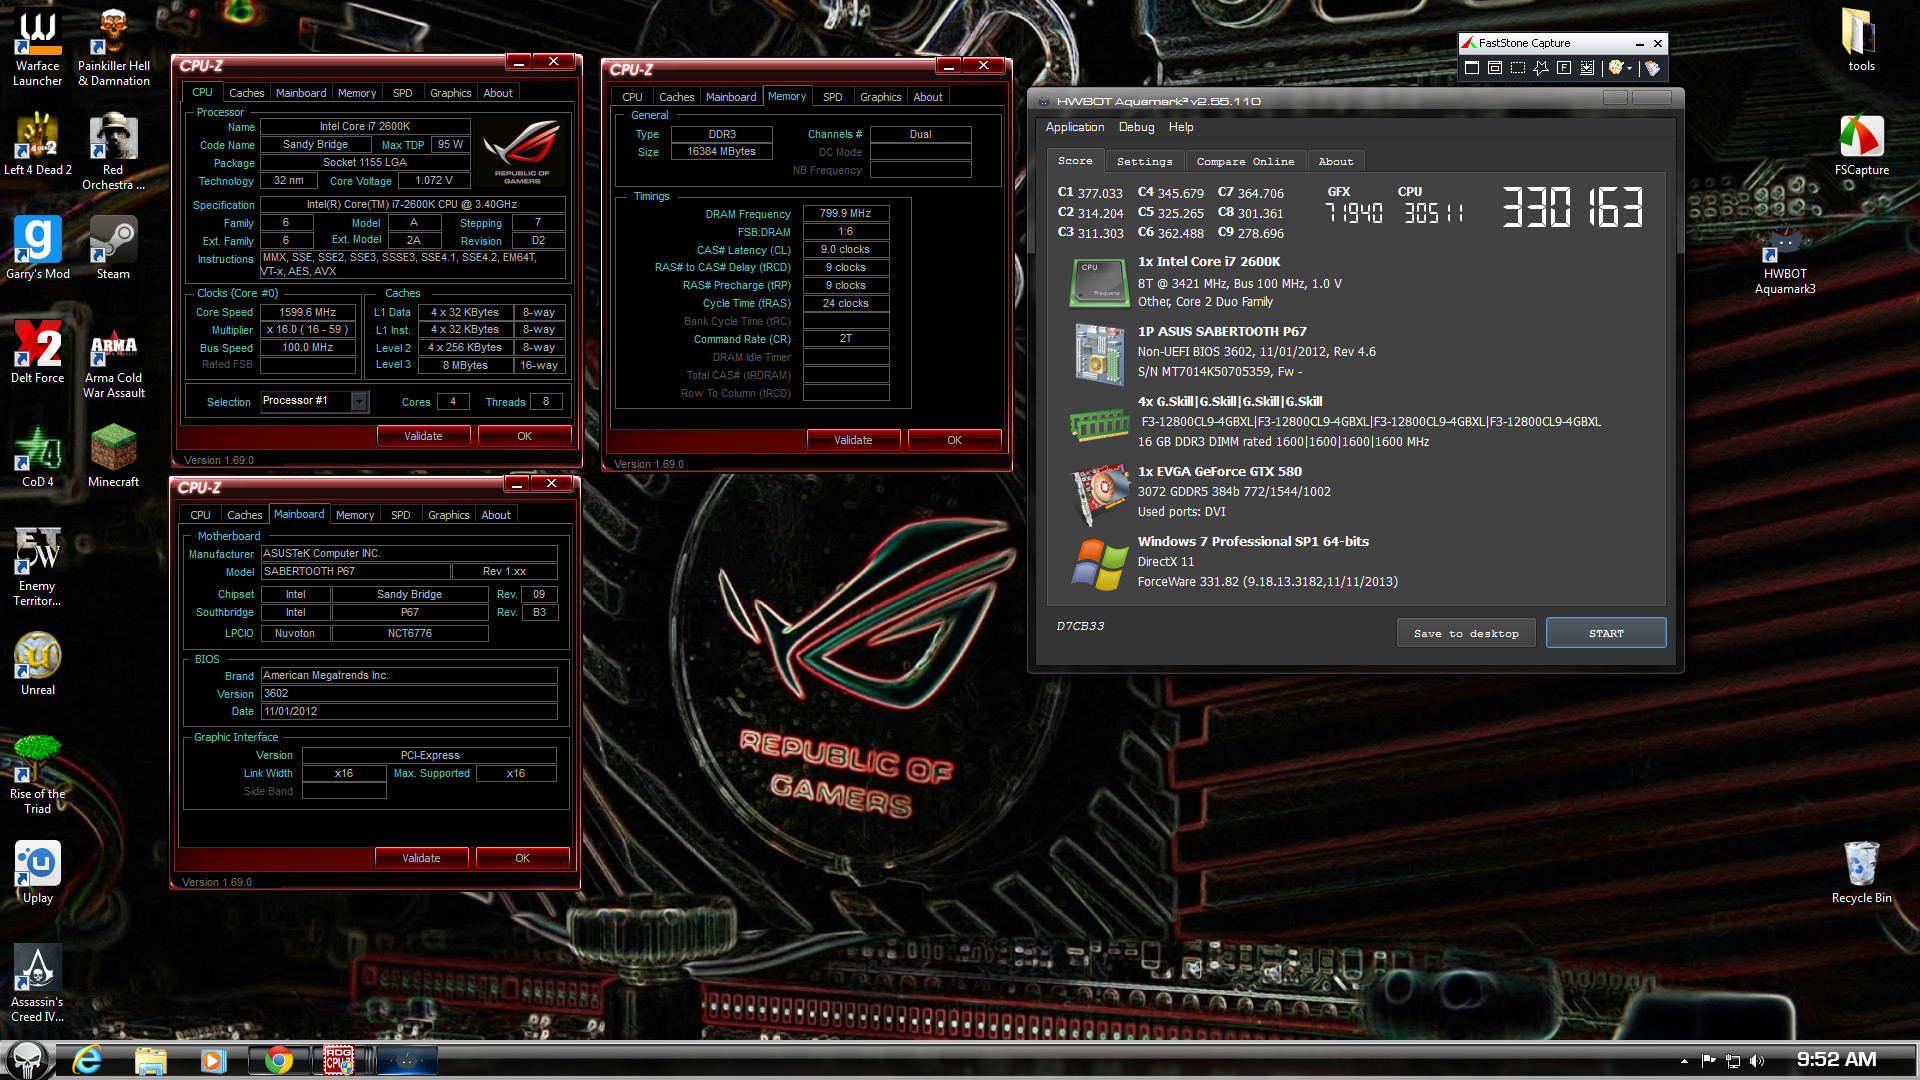Open Minecraft desktop icon
This screenshot has height=1080, width=1920.
114,456
